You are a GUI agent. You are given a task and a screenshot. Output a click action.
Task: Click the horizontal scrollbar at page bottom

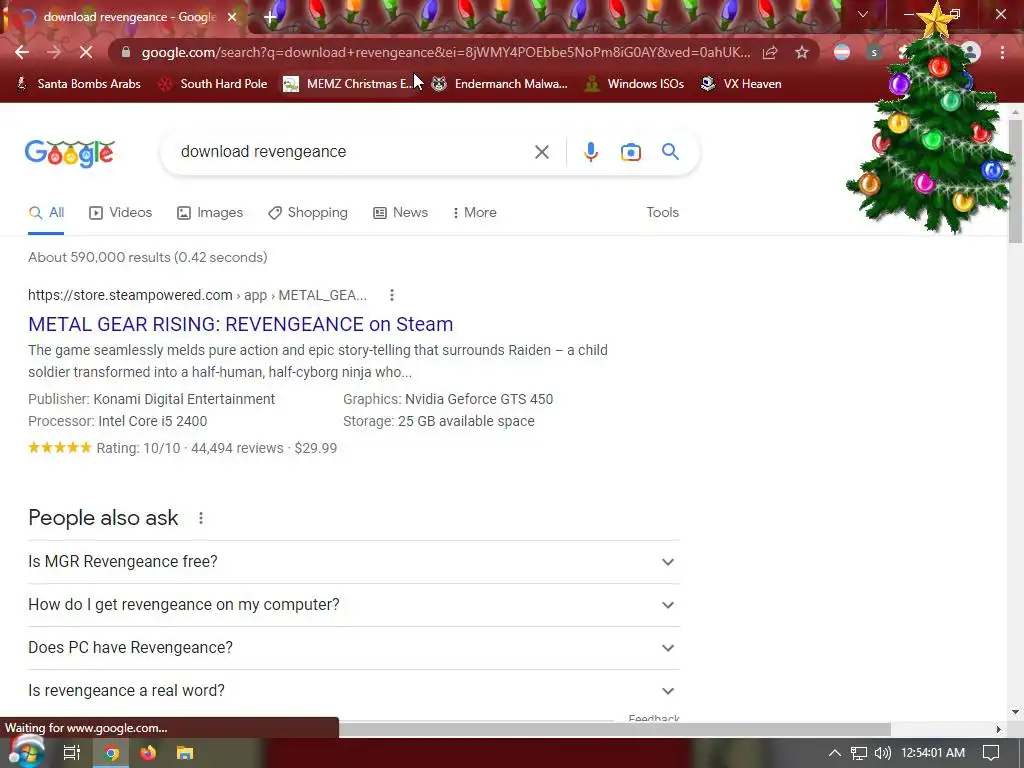pyautogui.click(x=615, y=729)
